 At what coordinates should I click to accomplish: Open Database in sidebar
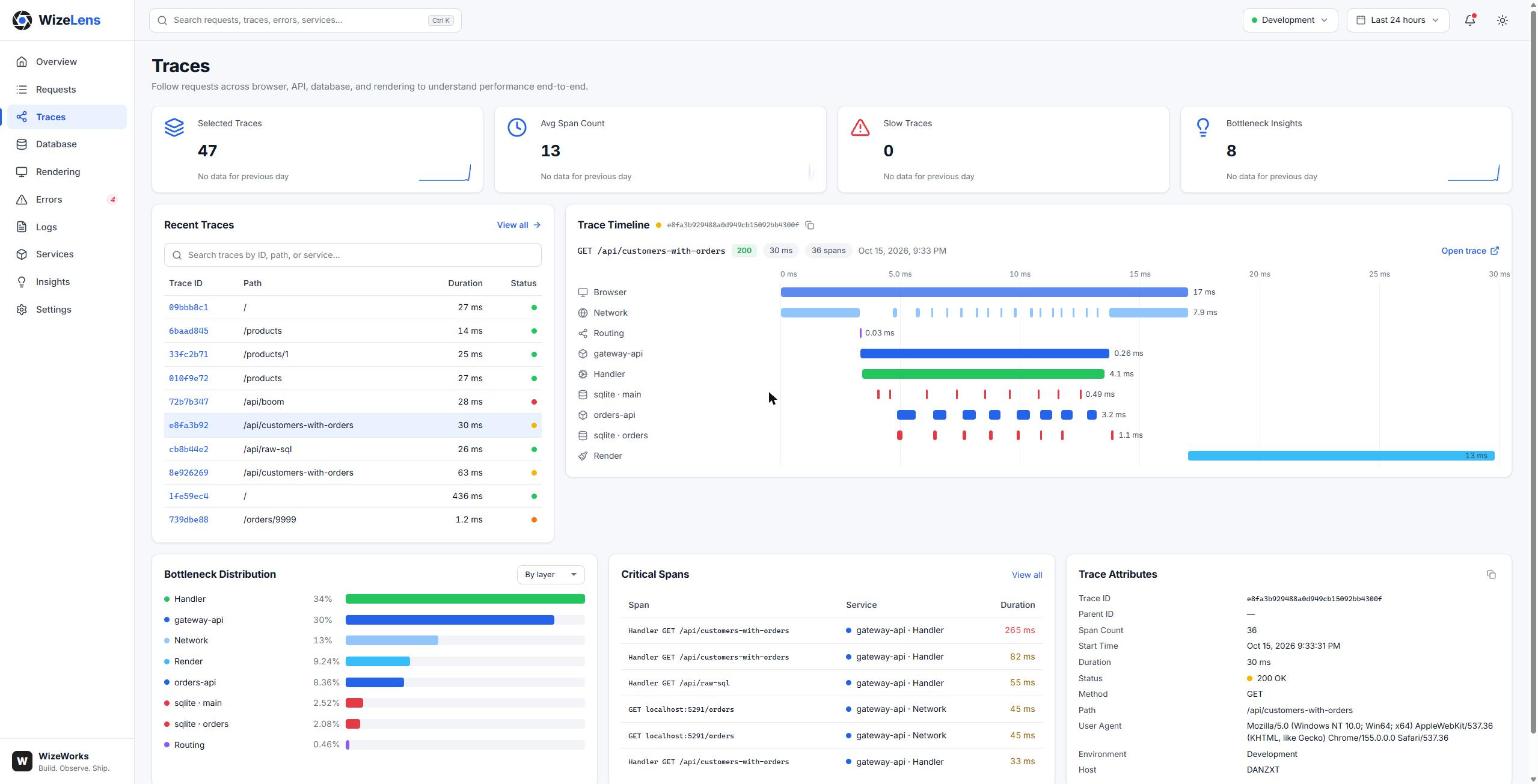67,144
